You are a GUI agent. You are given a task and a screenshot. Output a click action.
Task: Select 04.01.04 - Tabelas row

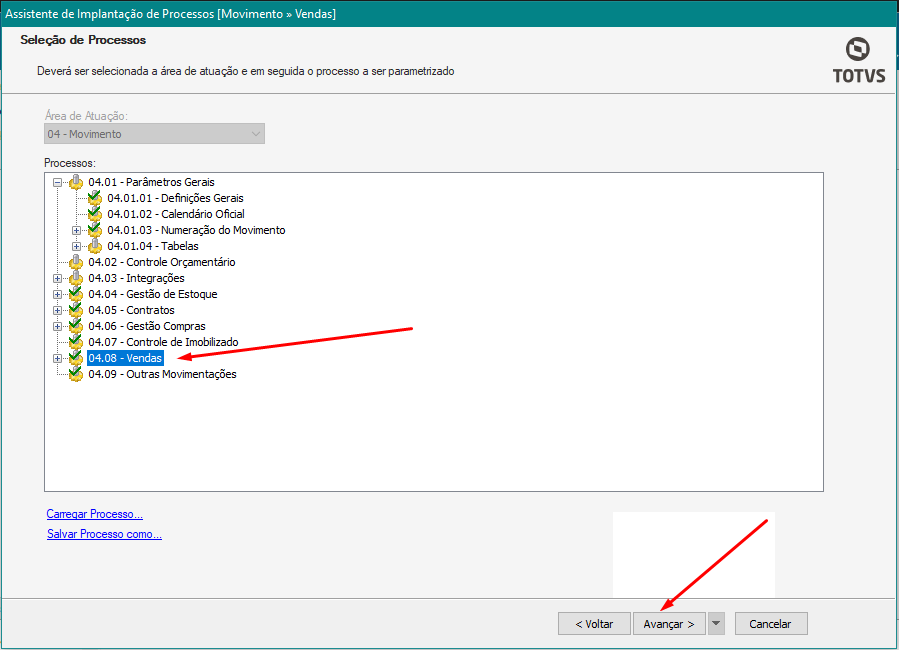pyautogui.click(x=153, y=246)
